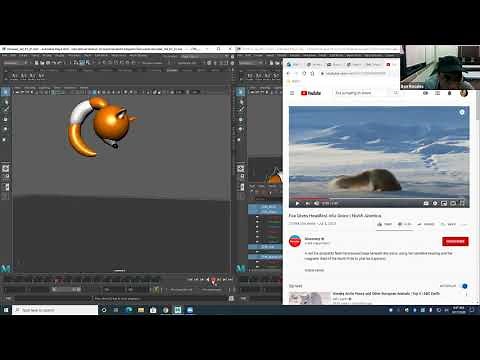Save the fox video to playlist
The height and width of the screenshot is (360, 480).
tap(448, 224)
